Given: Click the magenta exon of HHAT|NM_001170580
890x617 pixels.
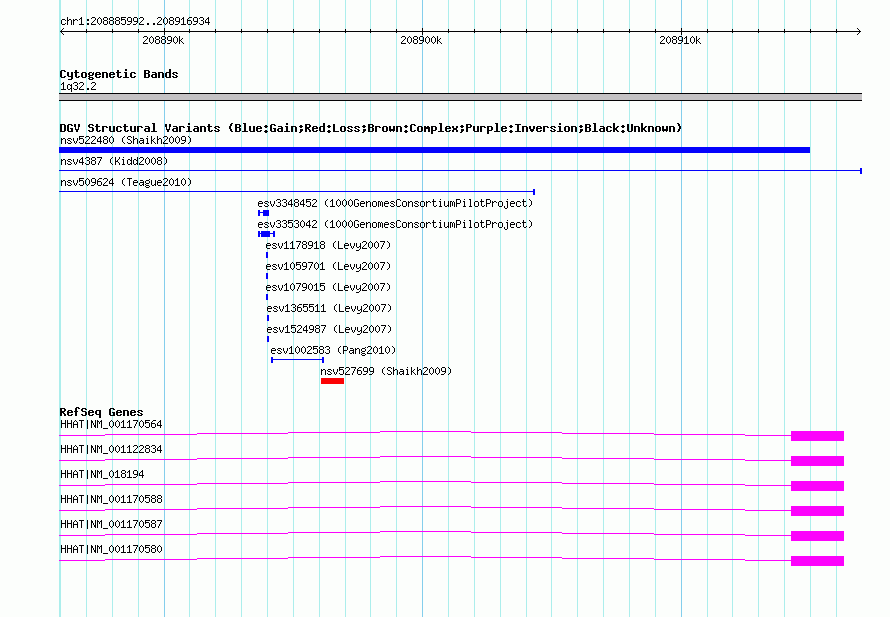Looking at the screenshot, I should tap(817, 561).
